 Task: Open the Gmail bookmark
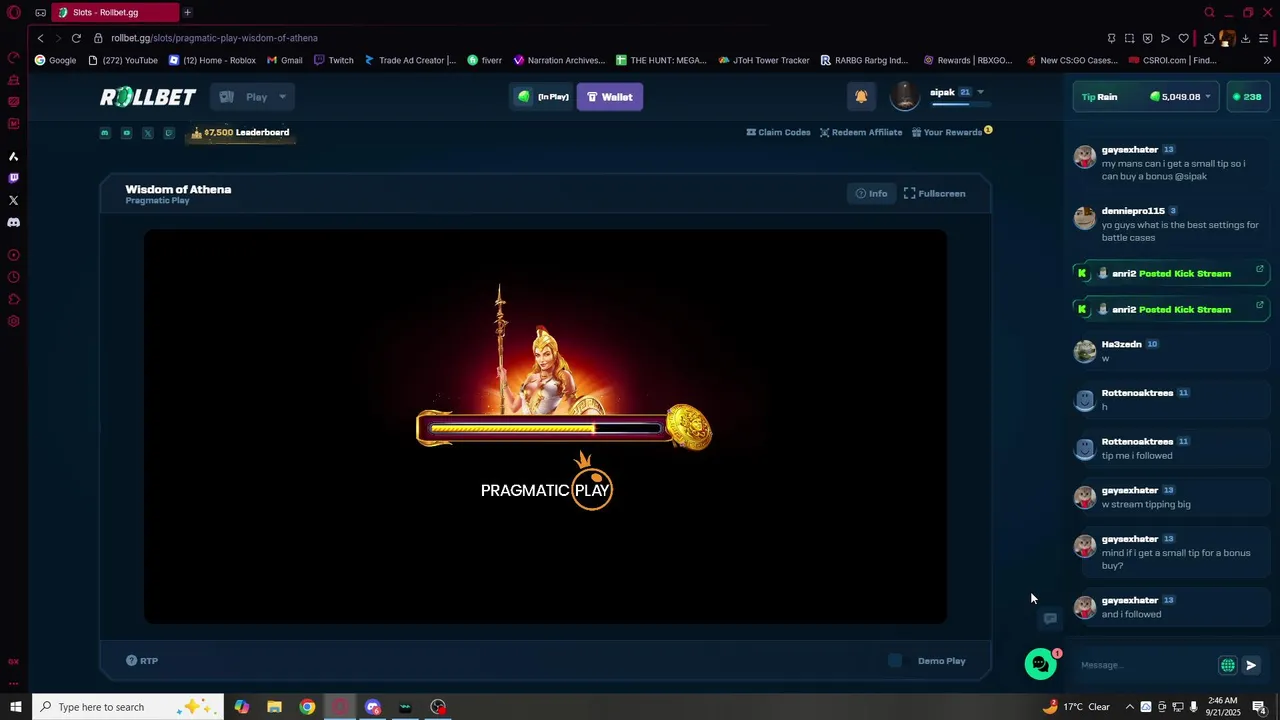pyautogui.click(x=284, y=60)
